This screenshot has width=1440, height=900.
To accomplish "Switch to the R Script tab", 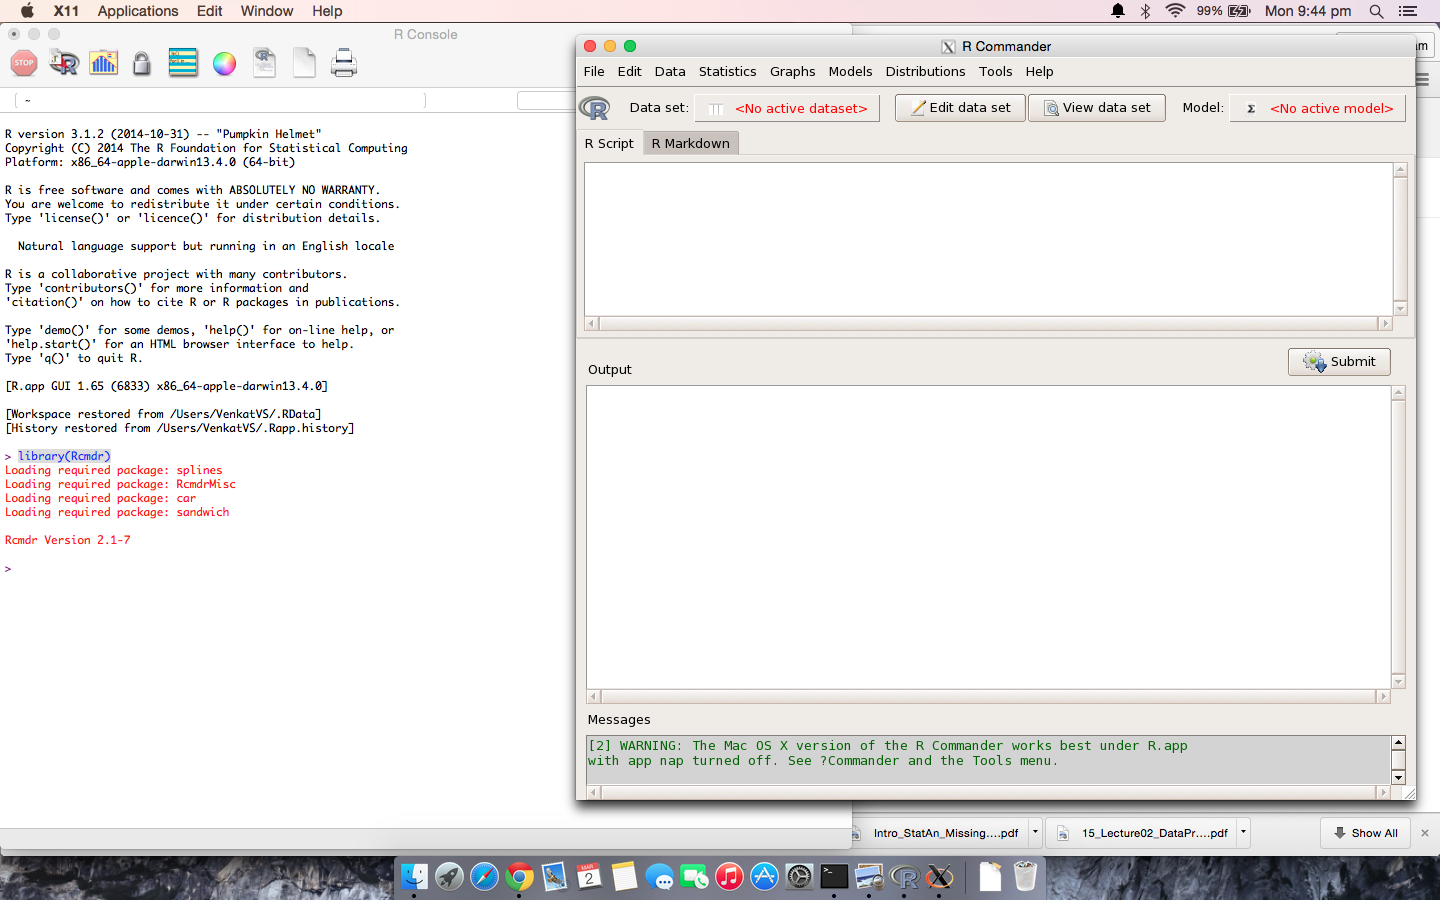I will [x=609, y=144].
